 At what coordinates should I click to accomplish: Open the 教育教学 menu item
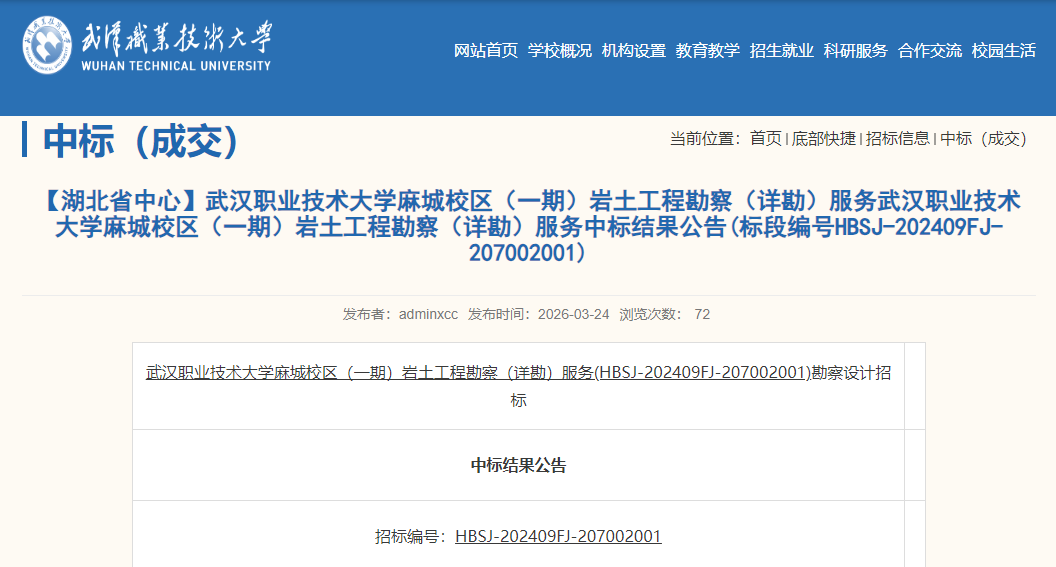[708, 51]
